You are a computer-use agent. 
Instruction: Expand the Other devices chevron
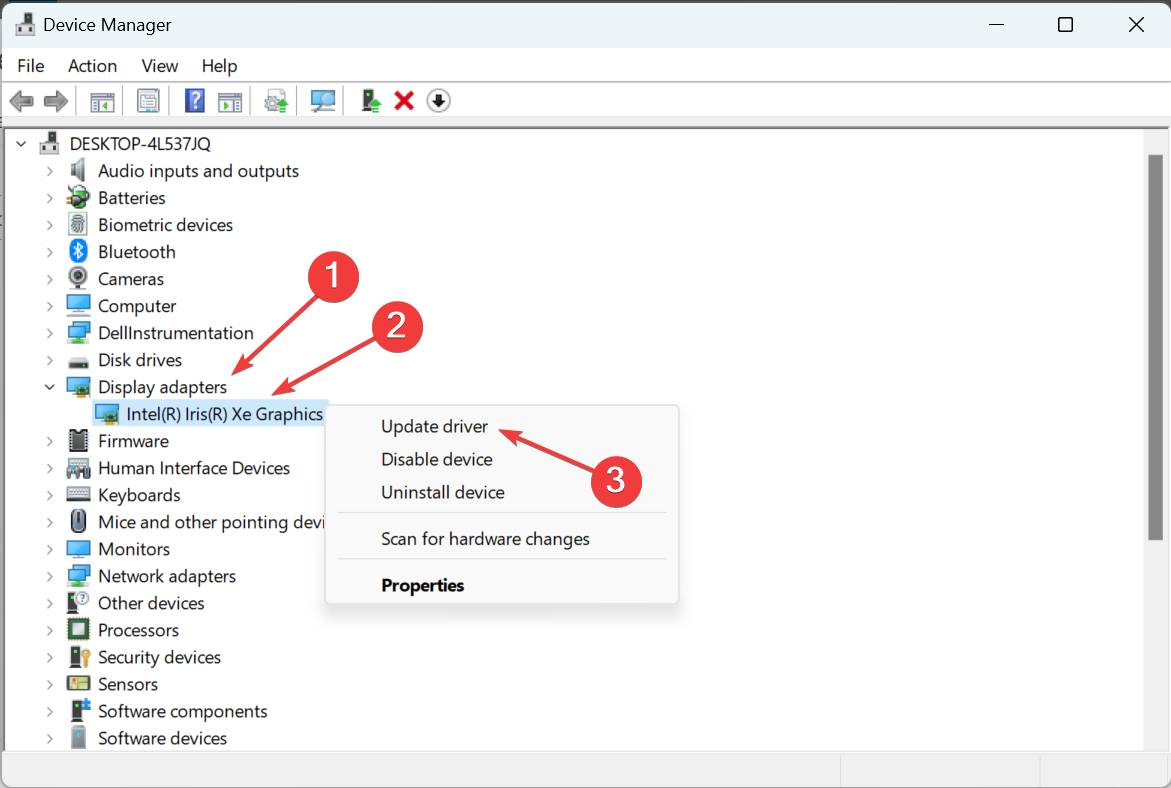click(49, 603)
